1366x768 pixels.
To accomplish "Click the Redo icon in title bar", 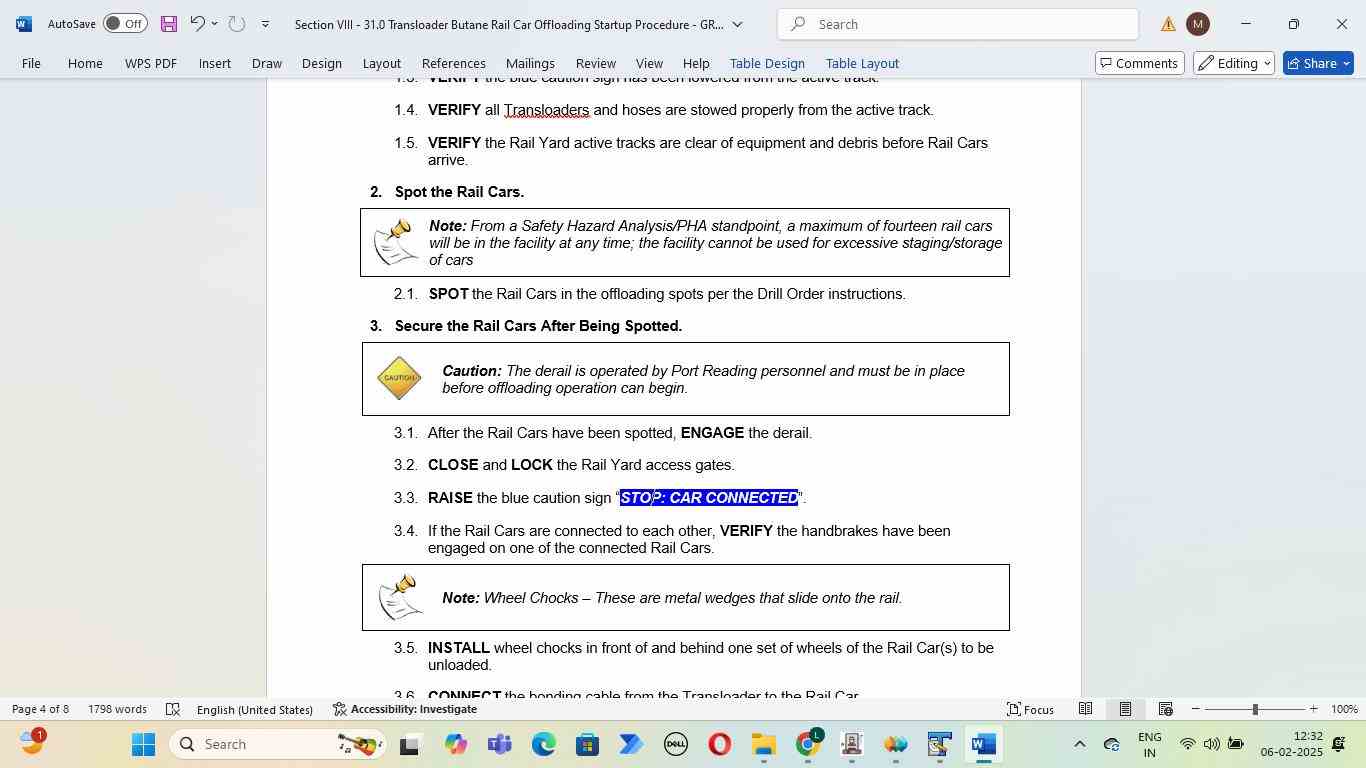I will click(236, 24).
